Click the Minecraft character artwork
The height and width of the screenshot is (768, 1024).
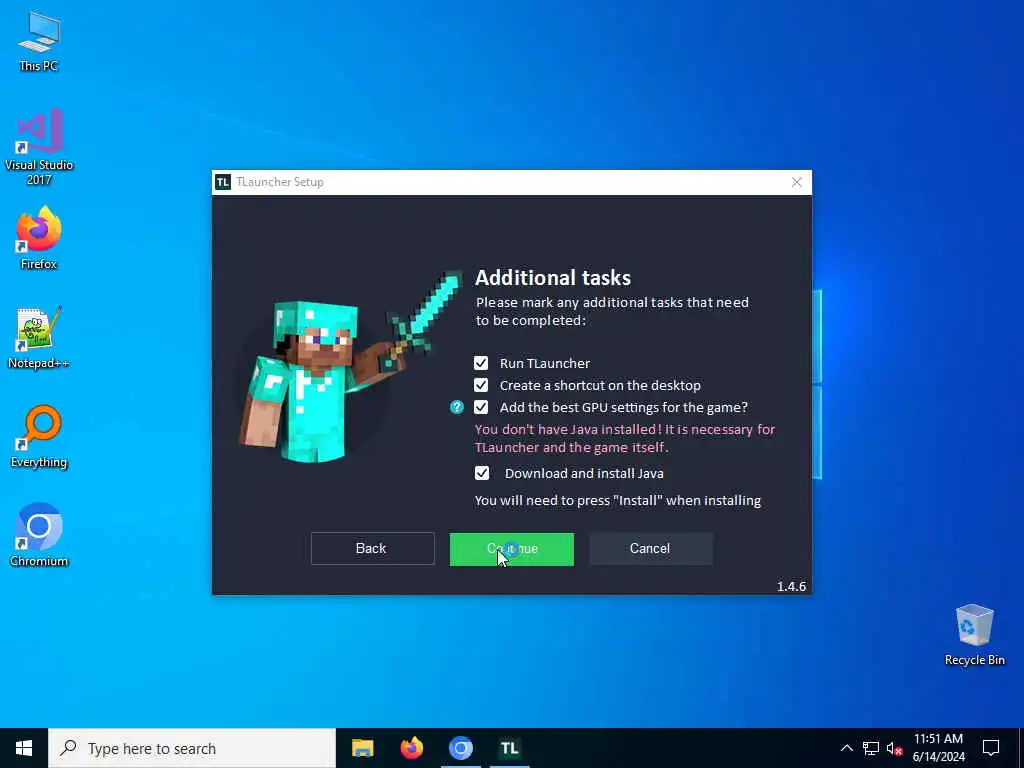(x=349, y=368)
